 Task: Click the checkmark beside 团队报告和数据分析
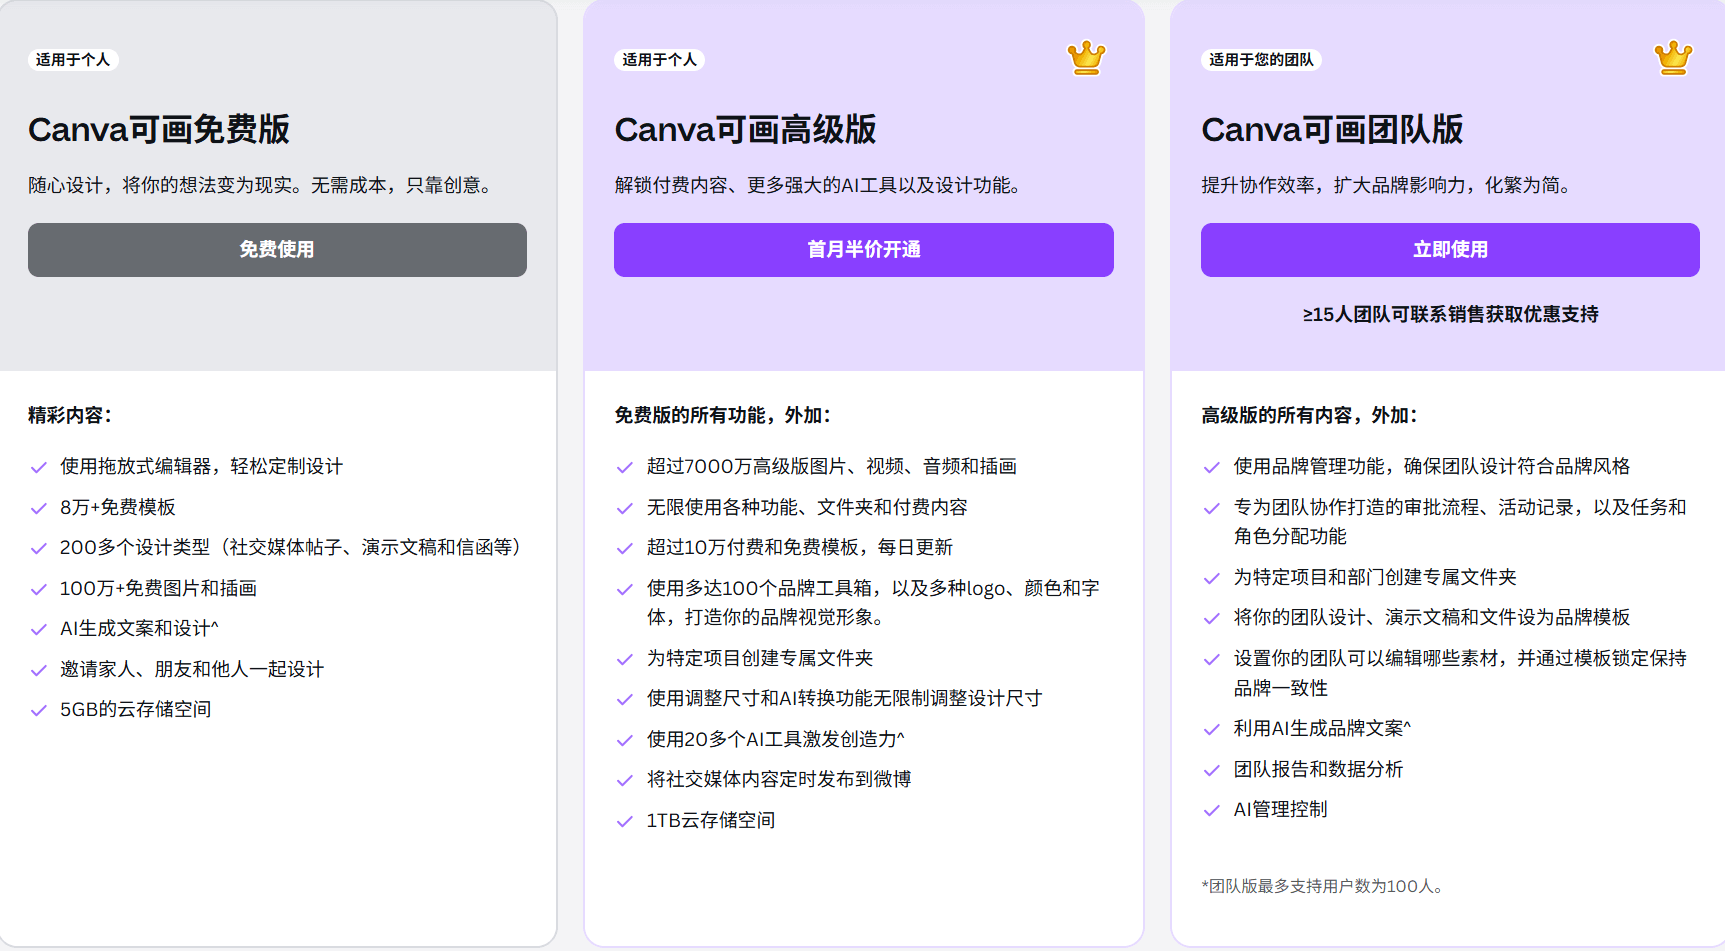[1212, 769]
